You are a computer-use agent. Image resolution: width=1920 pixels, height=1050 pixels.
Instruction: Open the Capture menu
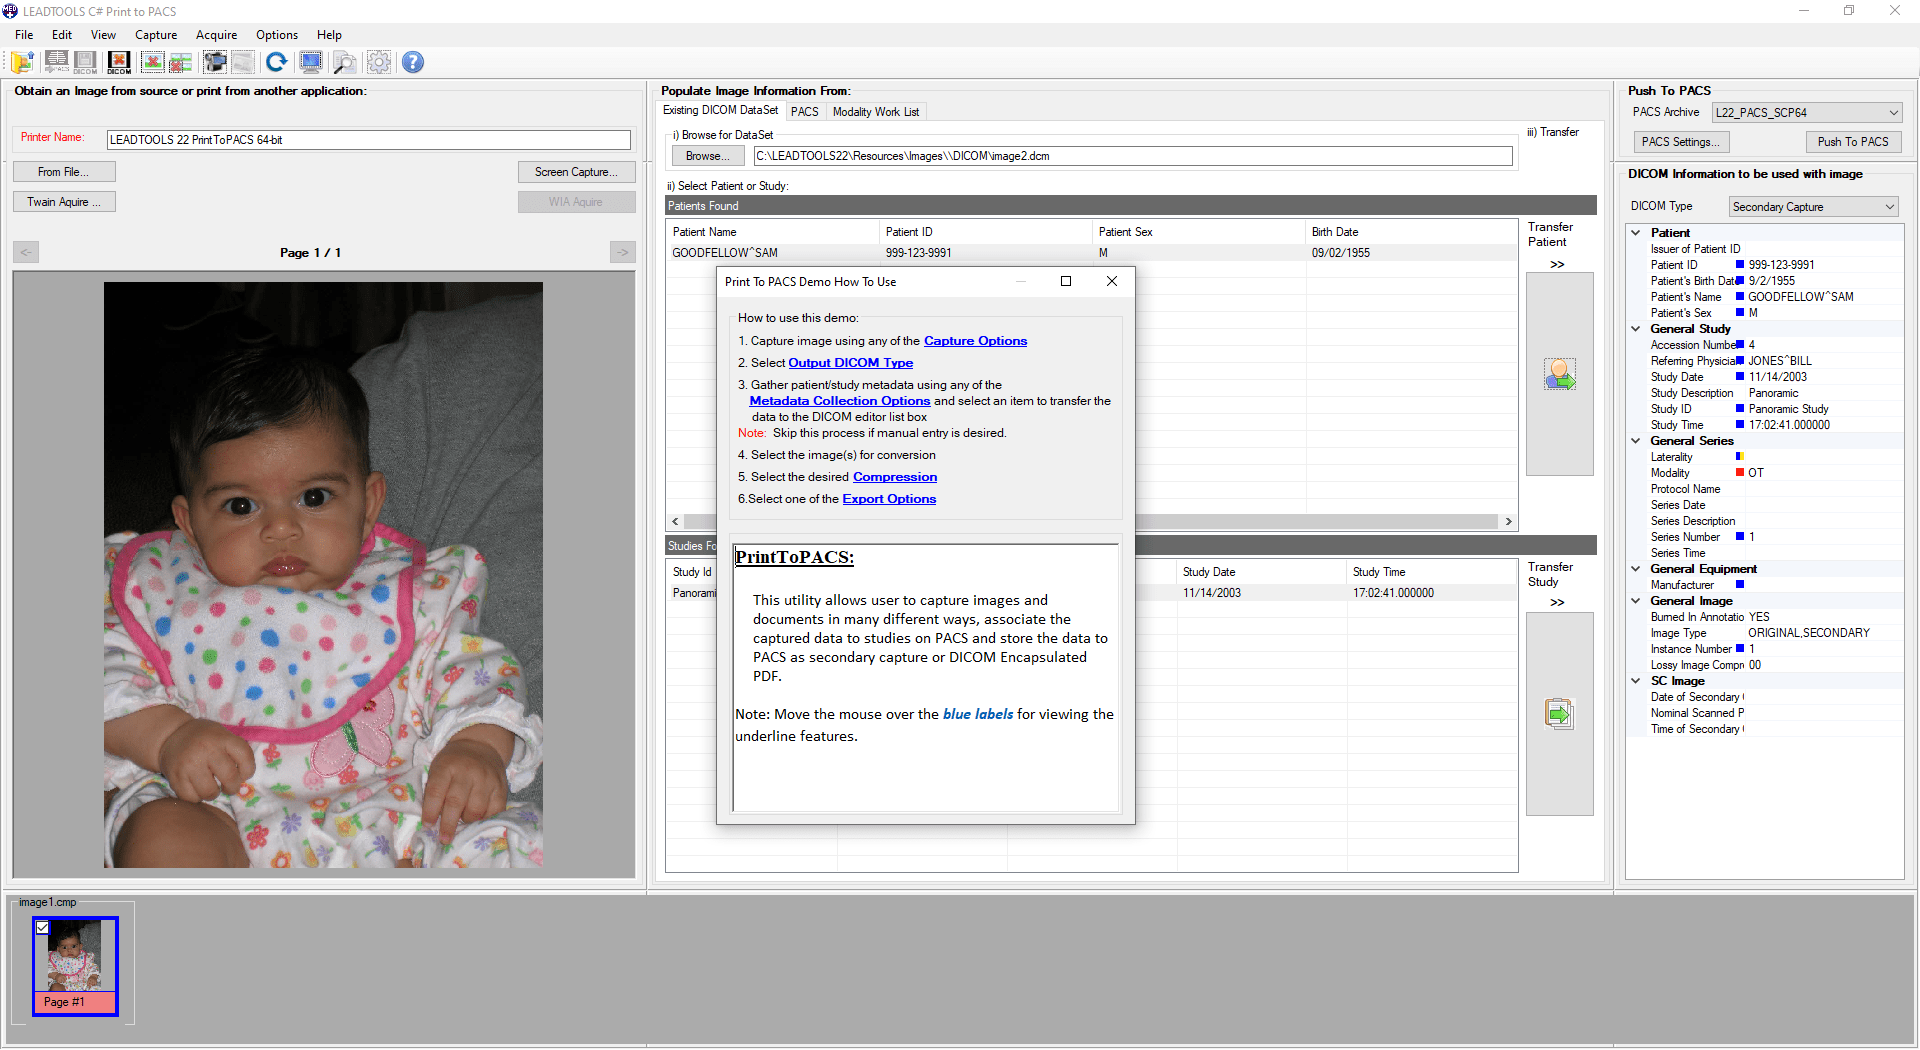click(x=156, y=34)
